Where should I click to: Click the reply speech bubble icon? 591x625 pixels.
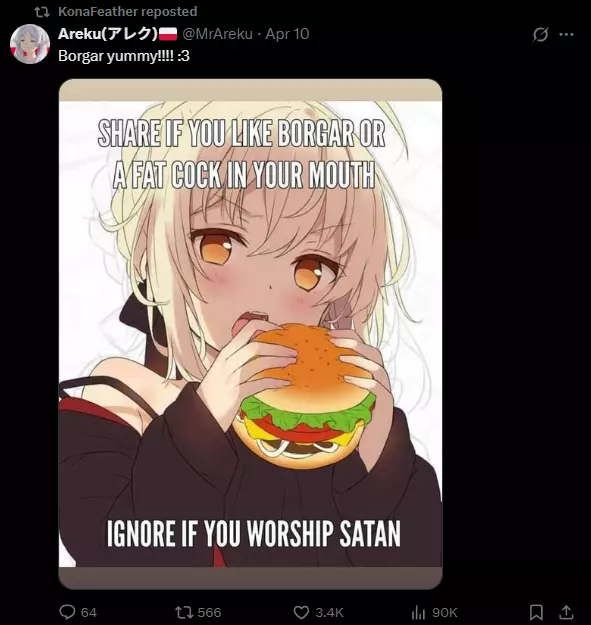[x=67, y=612]
